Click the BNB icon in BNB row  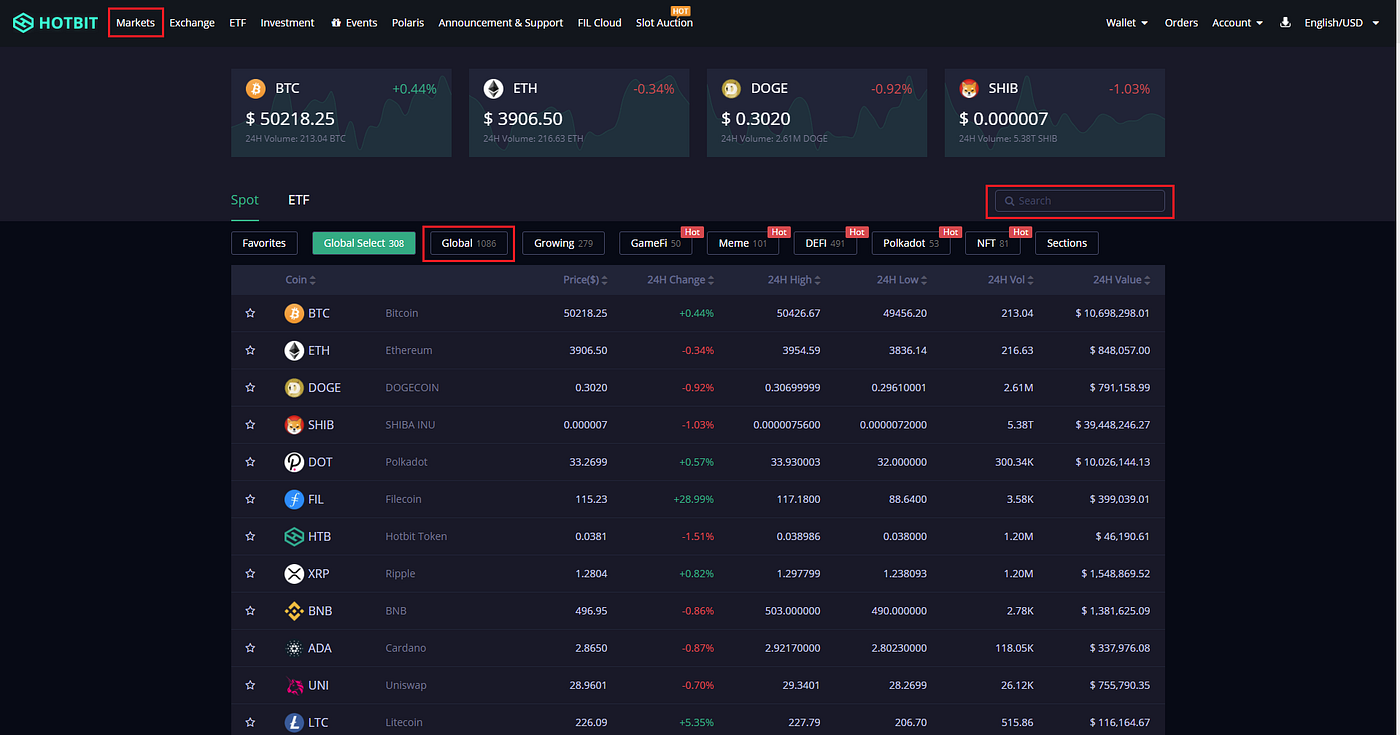[x=294, y=611]
